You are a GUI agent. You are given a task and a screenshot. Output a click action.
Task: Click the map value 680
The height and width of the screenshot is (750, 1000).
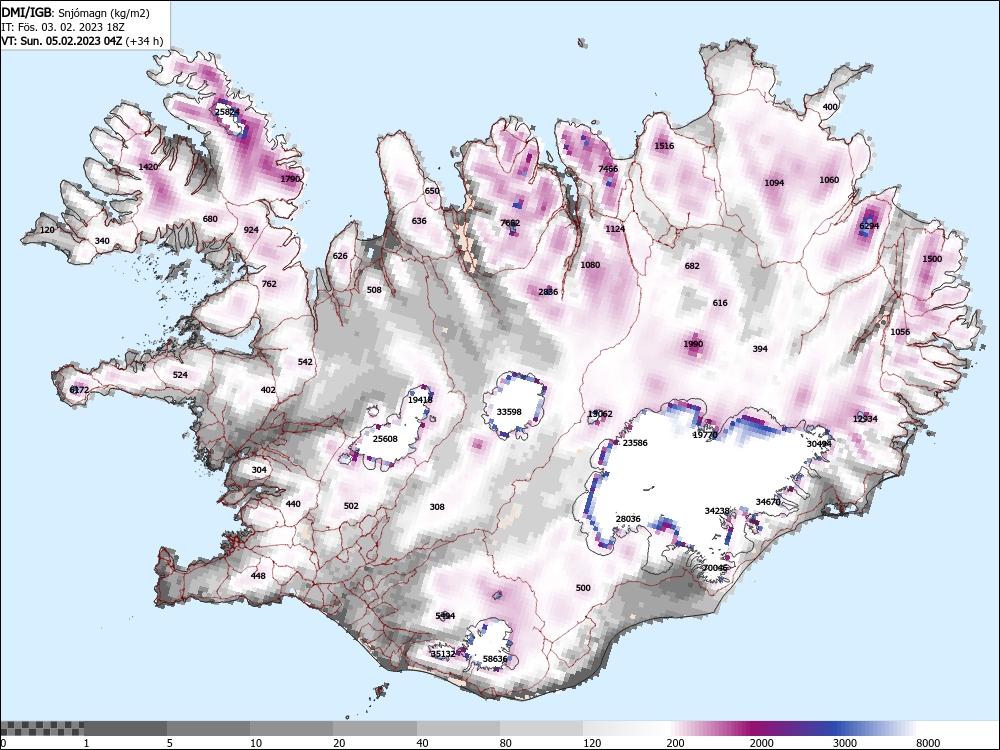click(210, 219)
